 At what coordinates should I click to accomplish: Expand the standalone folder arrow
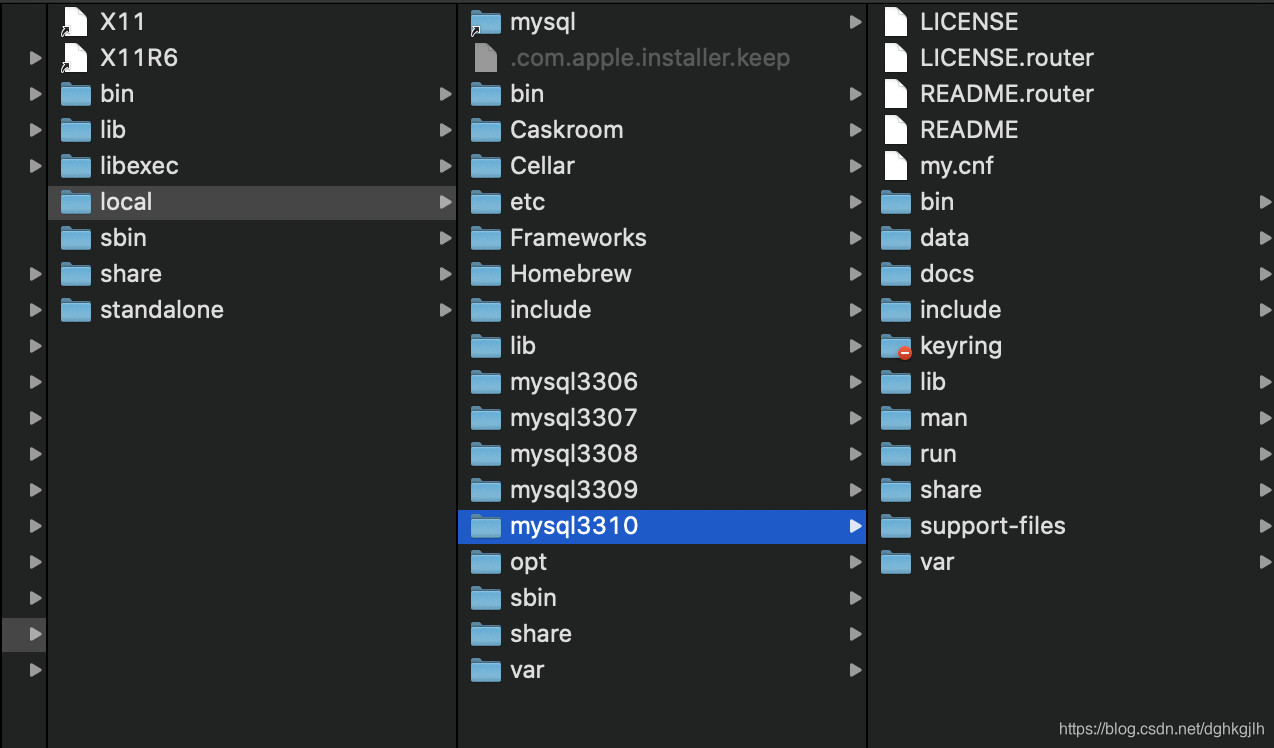445,310
